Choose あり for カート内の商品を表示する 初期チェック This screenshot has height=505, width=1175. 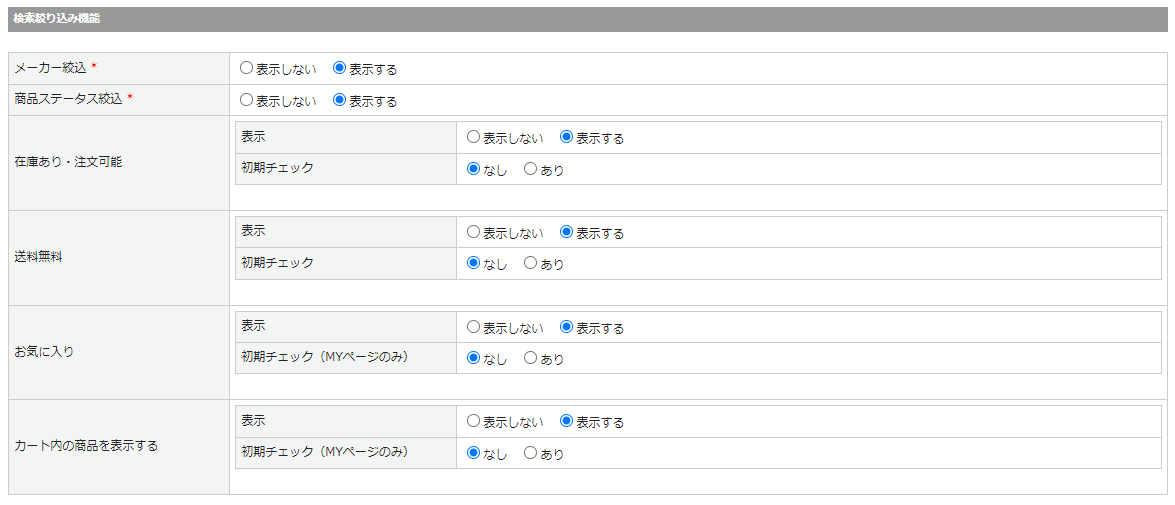tap(531, 453)
